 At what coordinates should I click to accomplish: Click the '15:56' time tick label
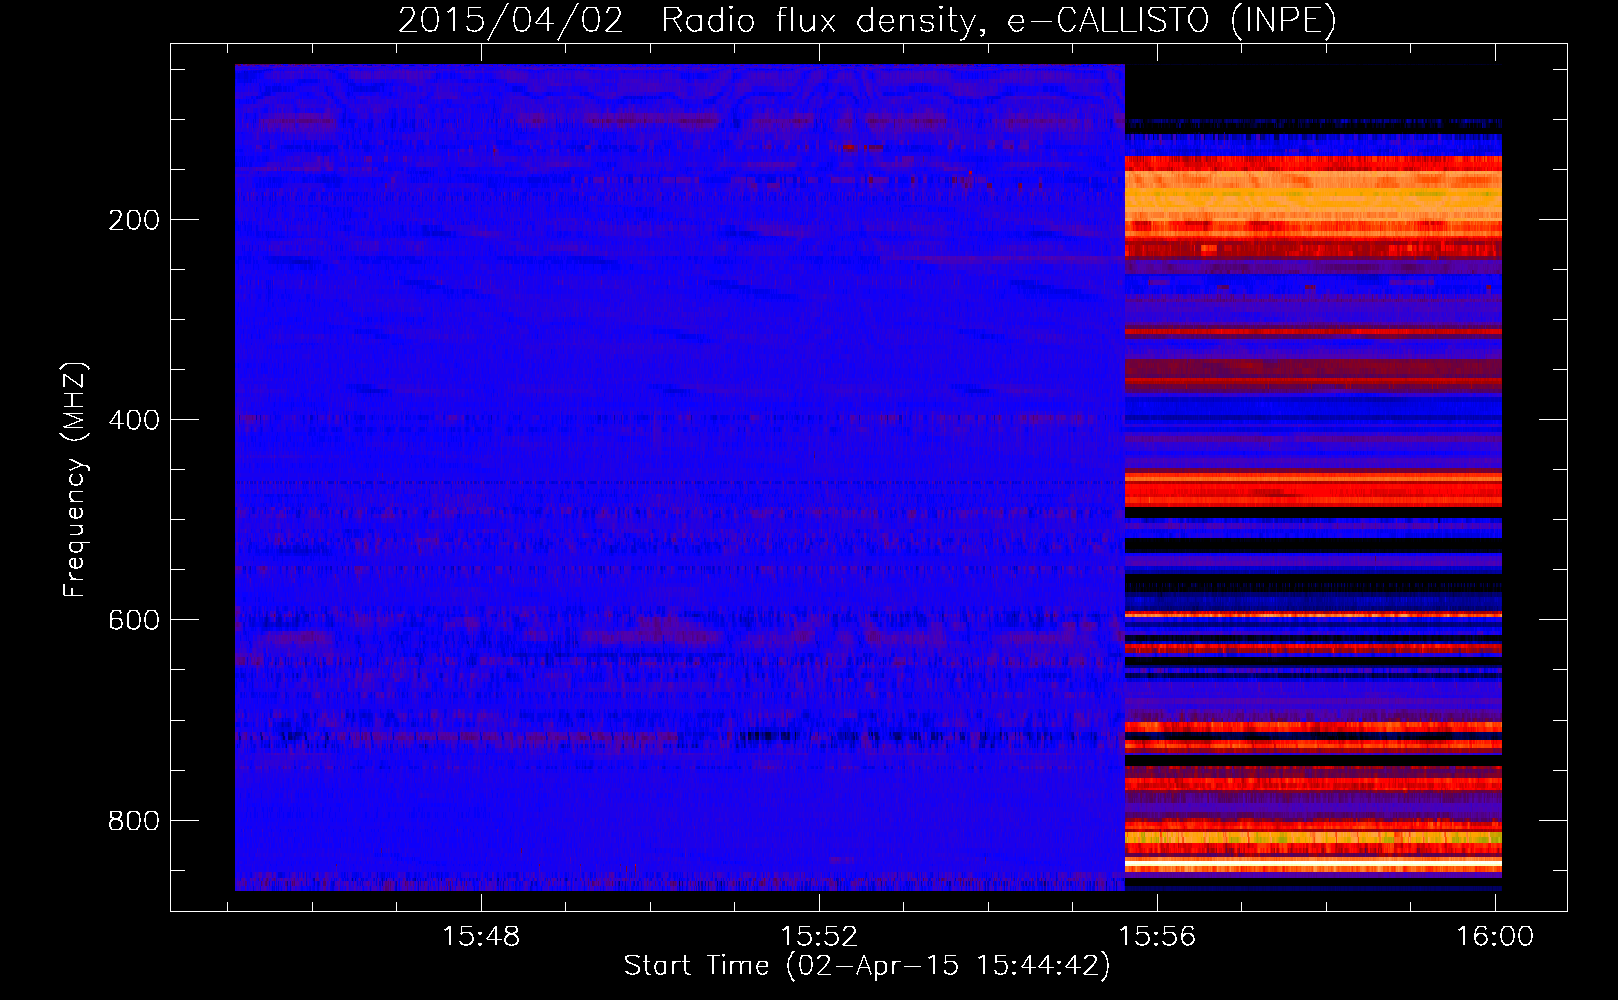[1157, 936]
